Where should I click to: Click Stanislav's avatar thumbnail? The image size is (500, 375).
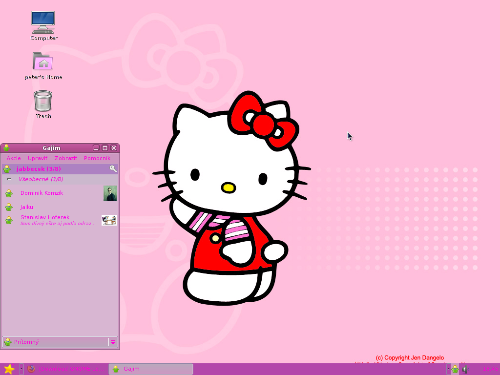tap(109, 220)
